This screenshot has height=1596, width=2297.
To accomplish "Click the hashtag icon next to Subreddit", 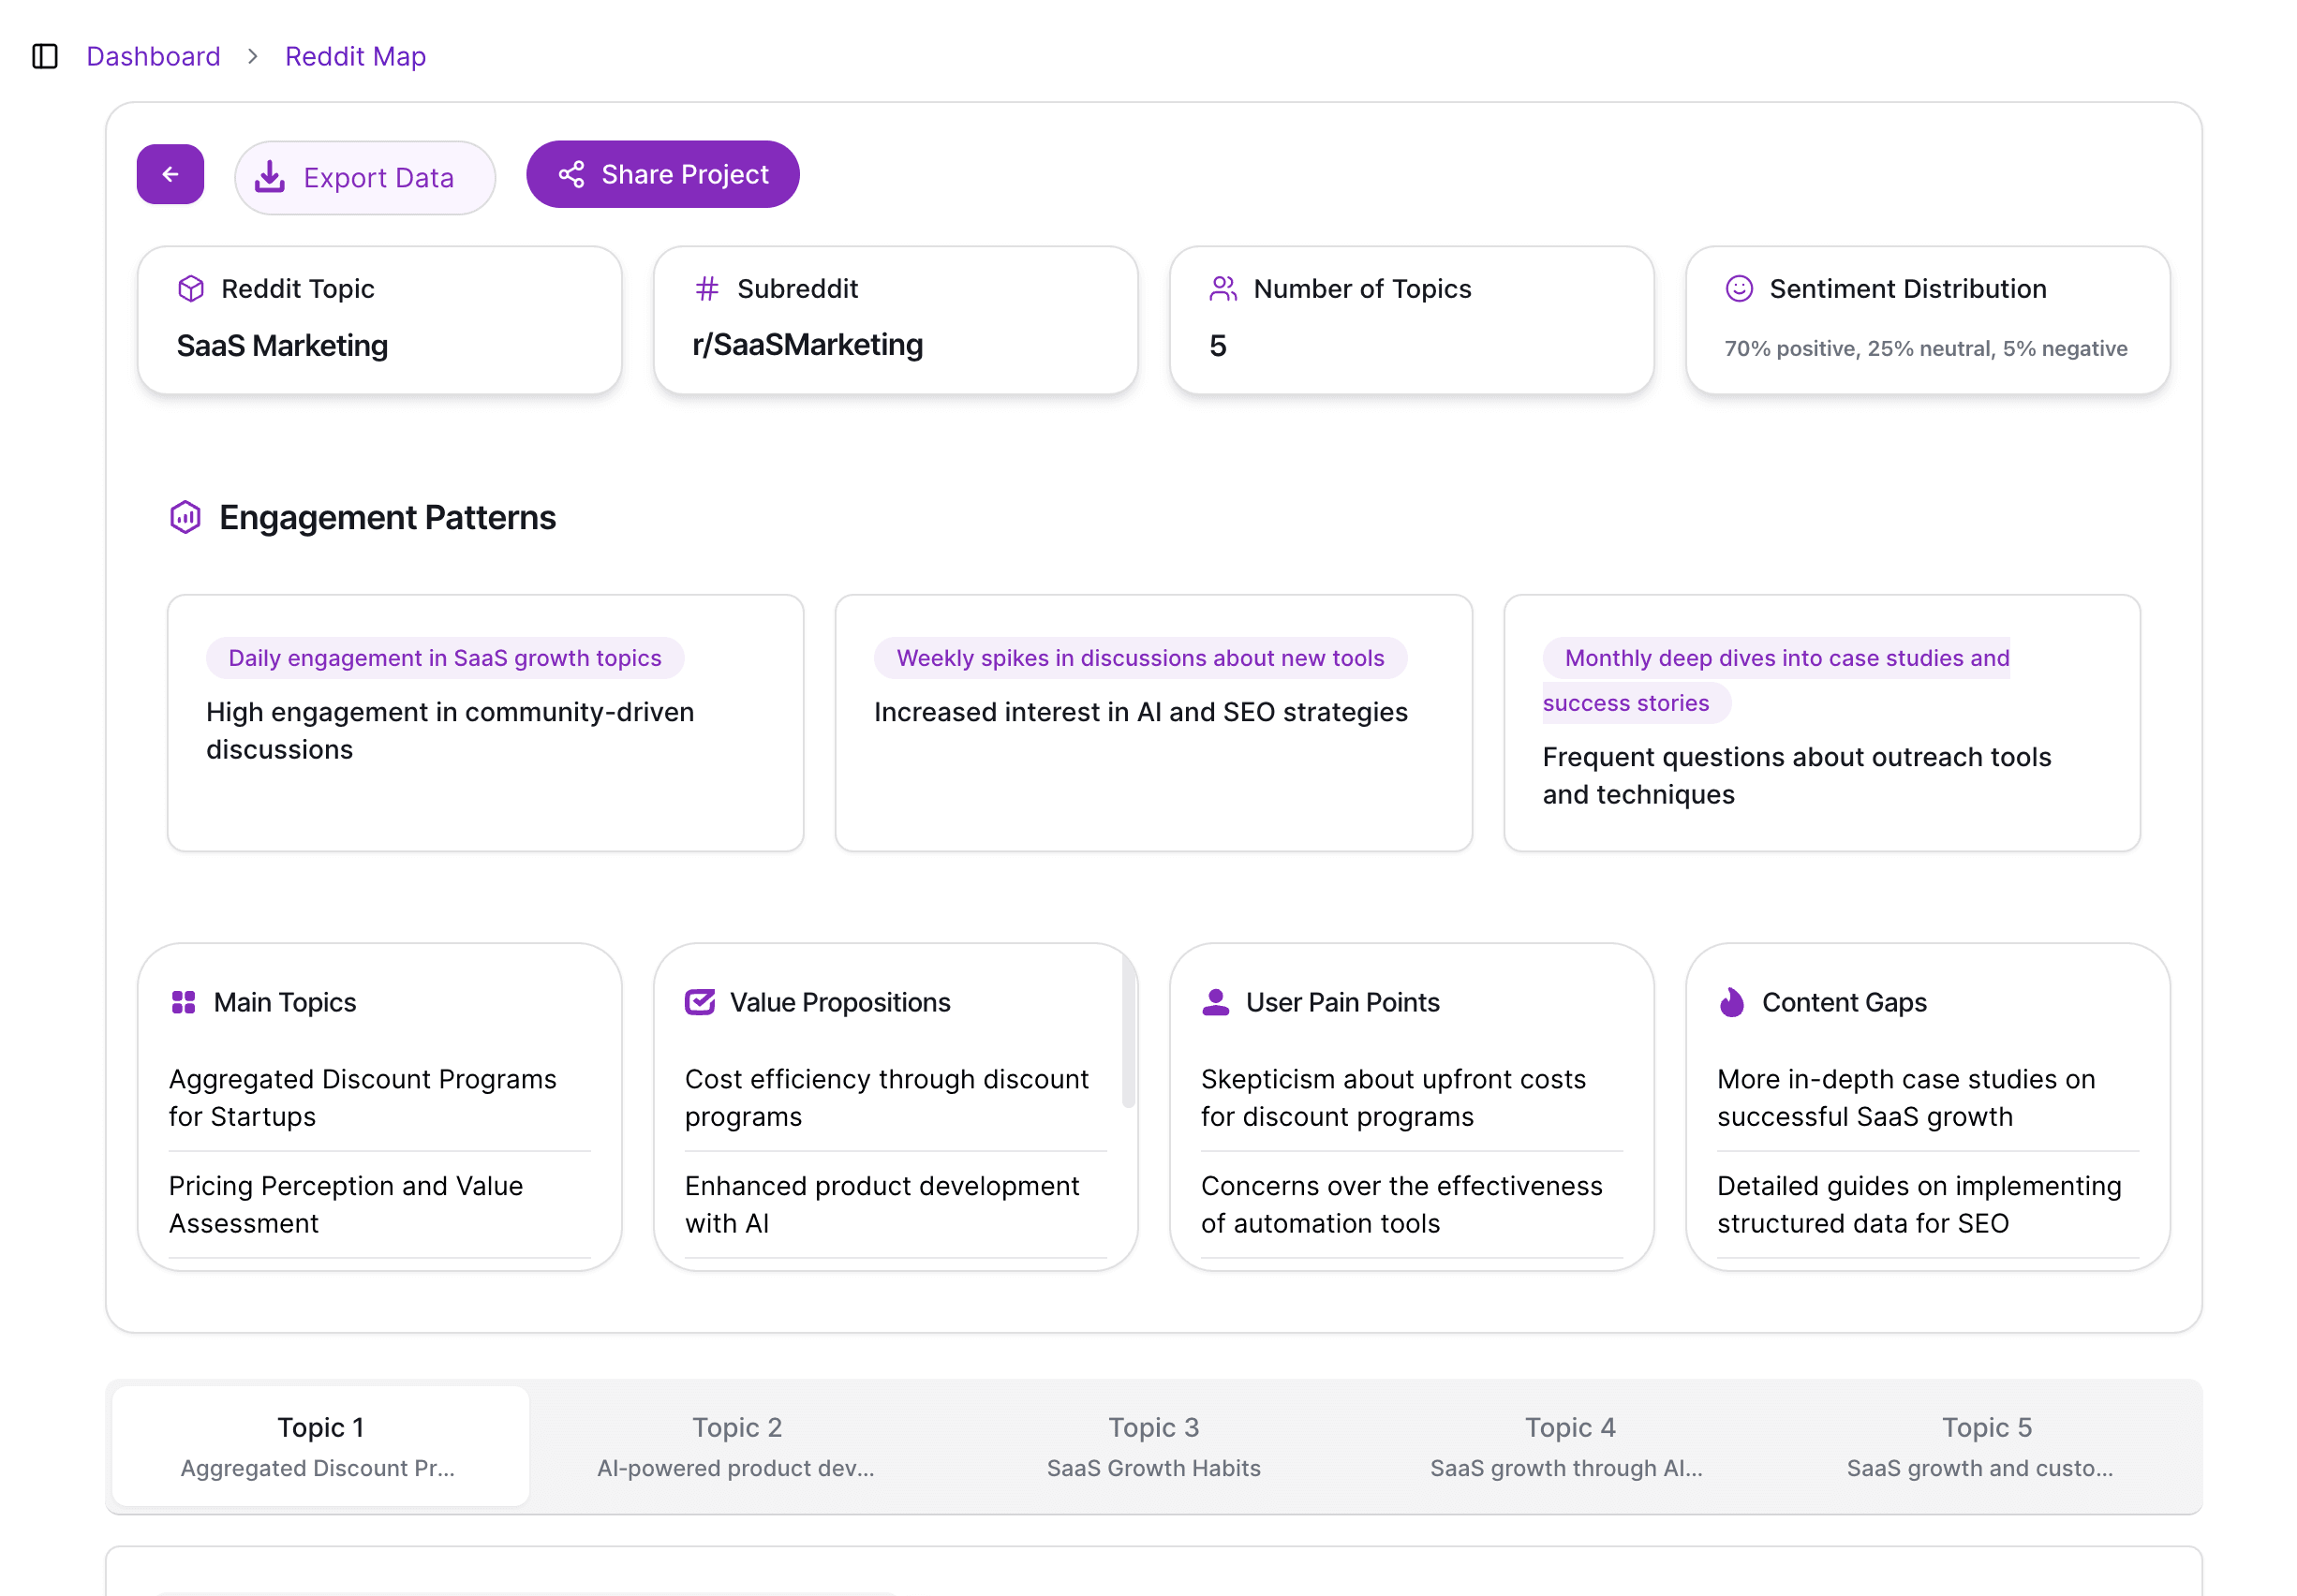I will coord(706,289).
